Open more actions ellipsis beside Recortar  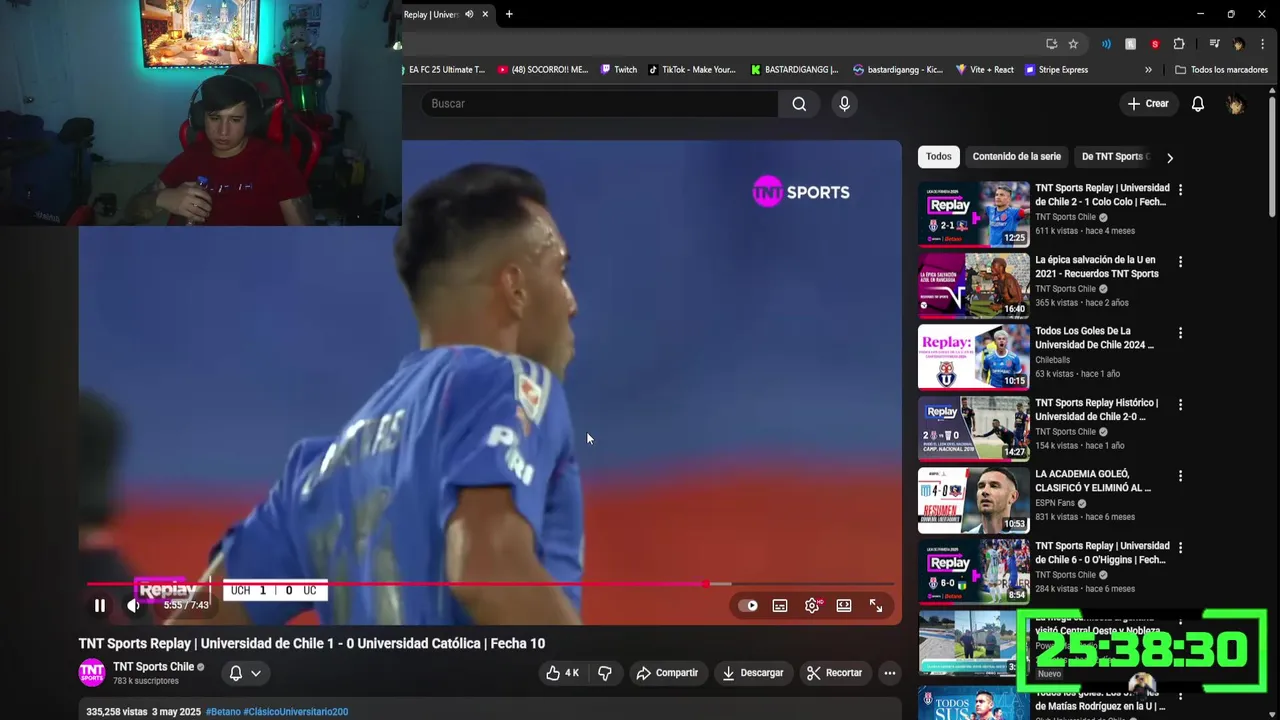coord(889,673)
